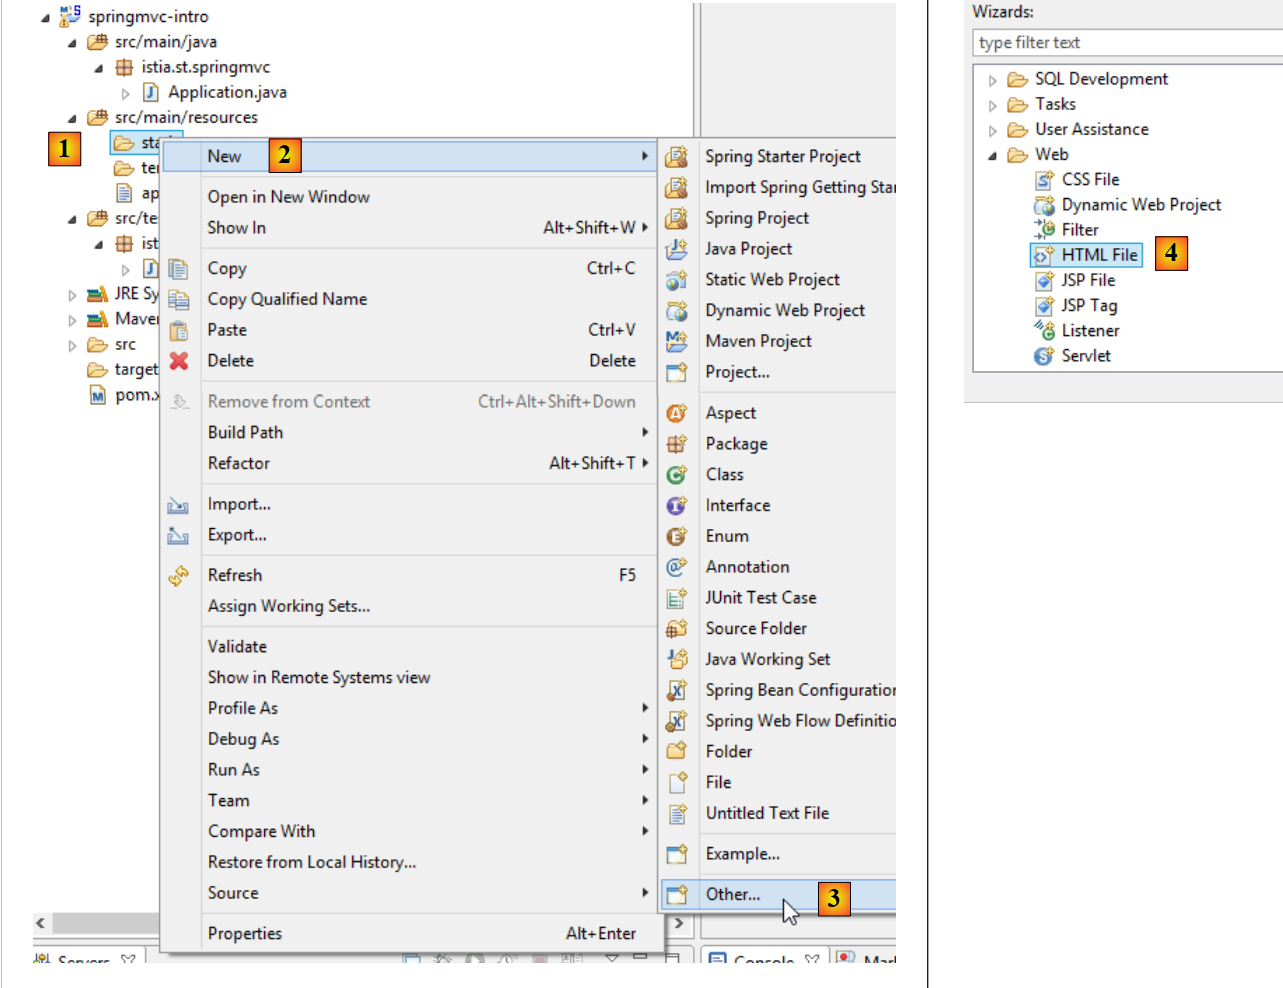This screenshot has width=1283, height=988.
Task: Collapse the Web wizard category
Action: tap(992, 155)
